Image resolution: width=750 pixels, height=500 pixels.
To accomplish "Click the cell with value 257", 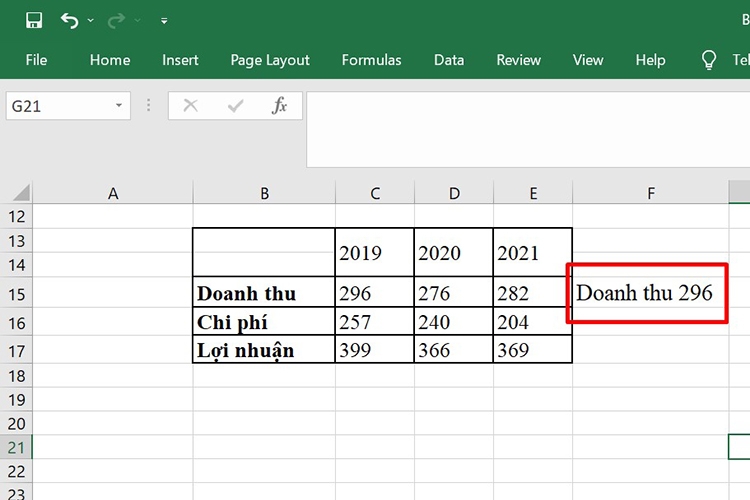I will 375,322.
